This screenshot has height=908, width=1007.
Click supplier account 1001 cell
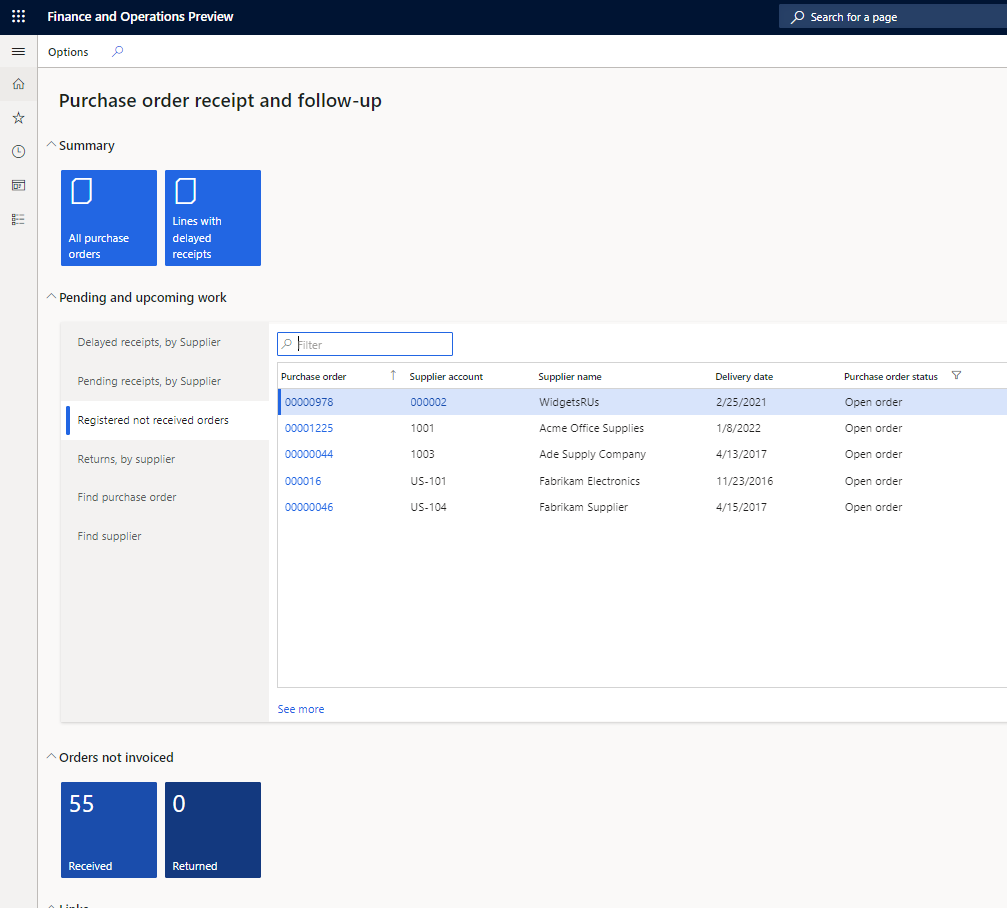422,428
